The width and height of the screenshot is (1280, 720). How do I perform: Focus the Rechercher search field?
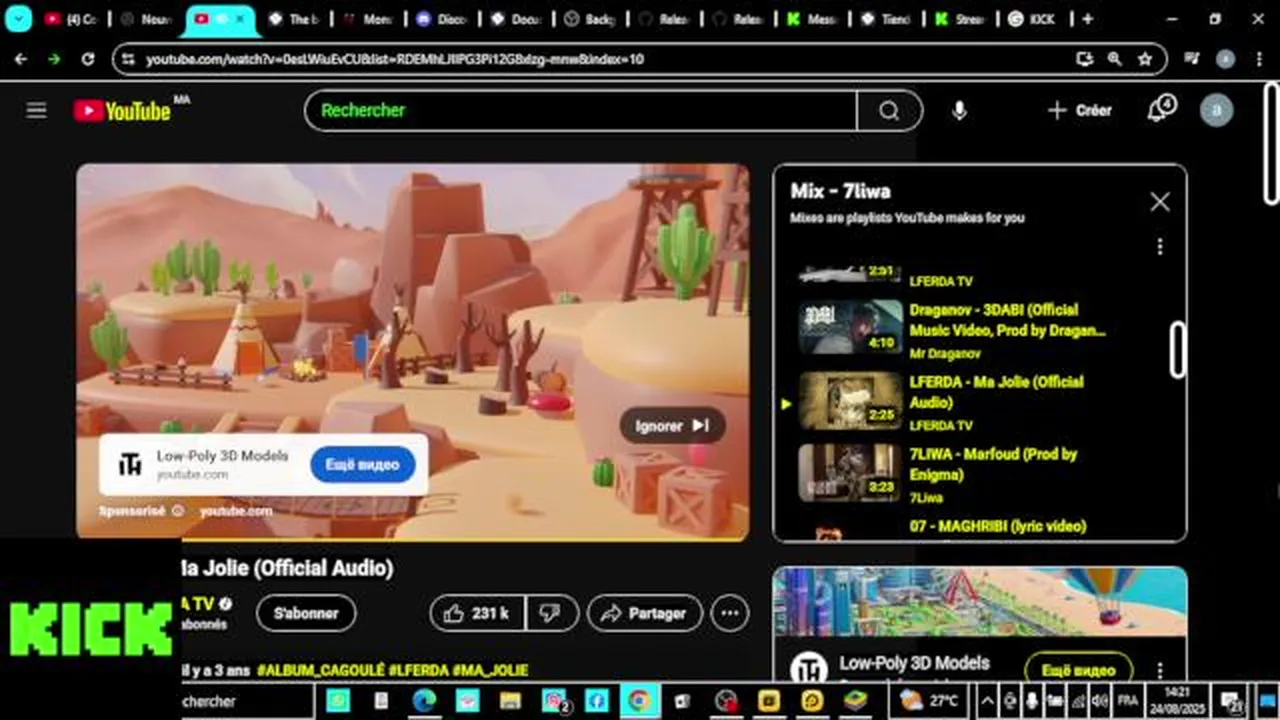point(580,111)
